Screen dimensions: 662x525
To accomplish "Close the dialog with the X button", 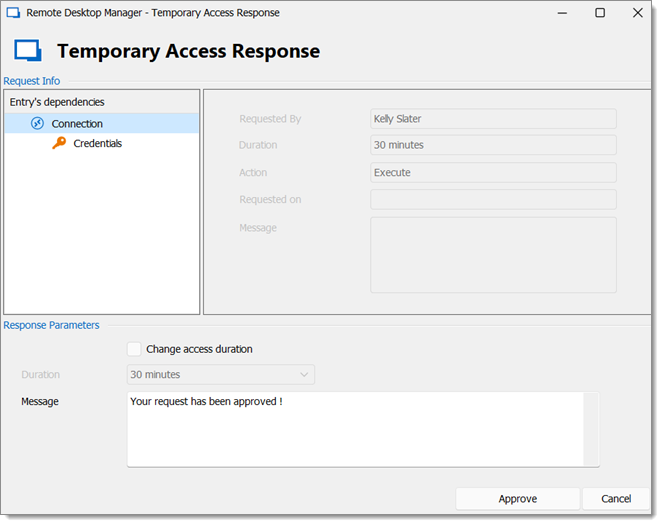I will pyautogui.click(x=638, y=13).
